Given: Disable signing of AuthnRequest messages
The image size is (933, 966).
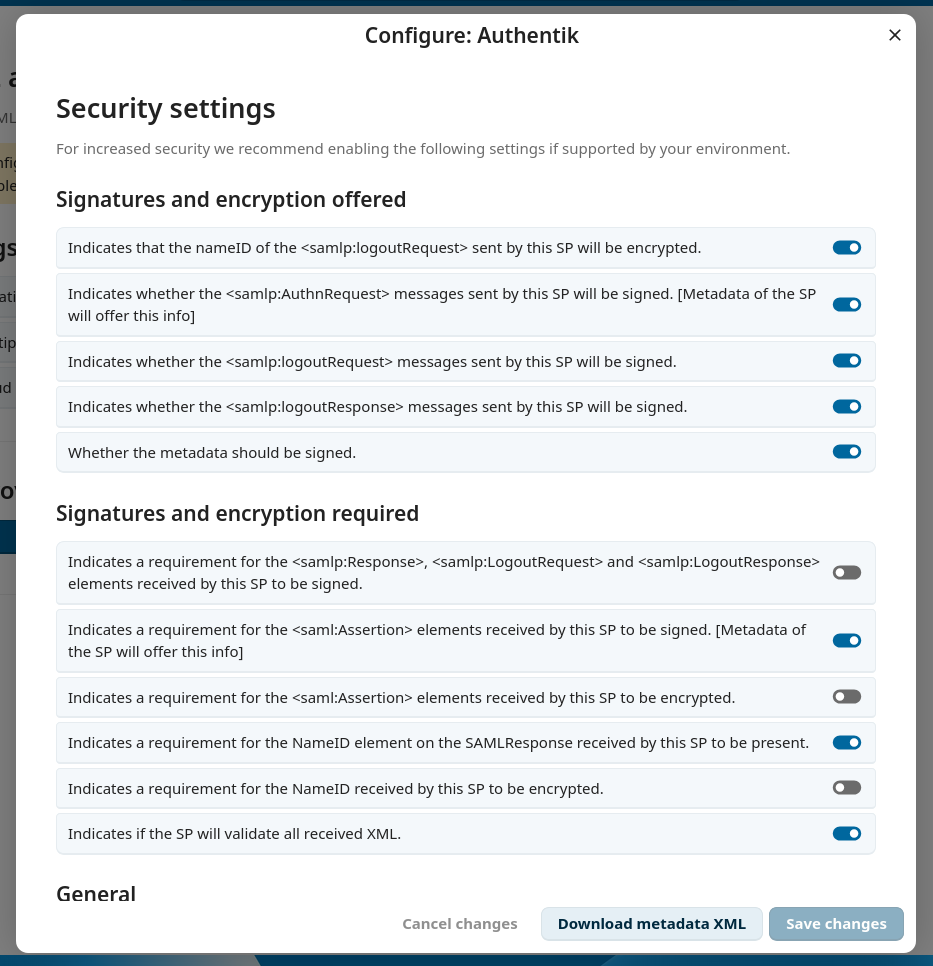Looking at the screenshot, I should coord(847,304).
